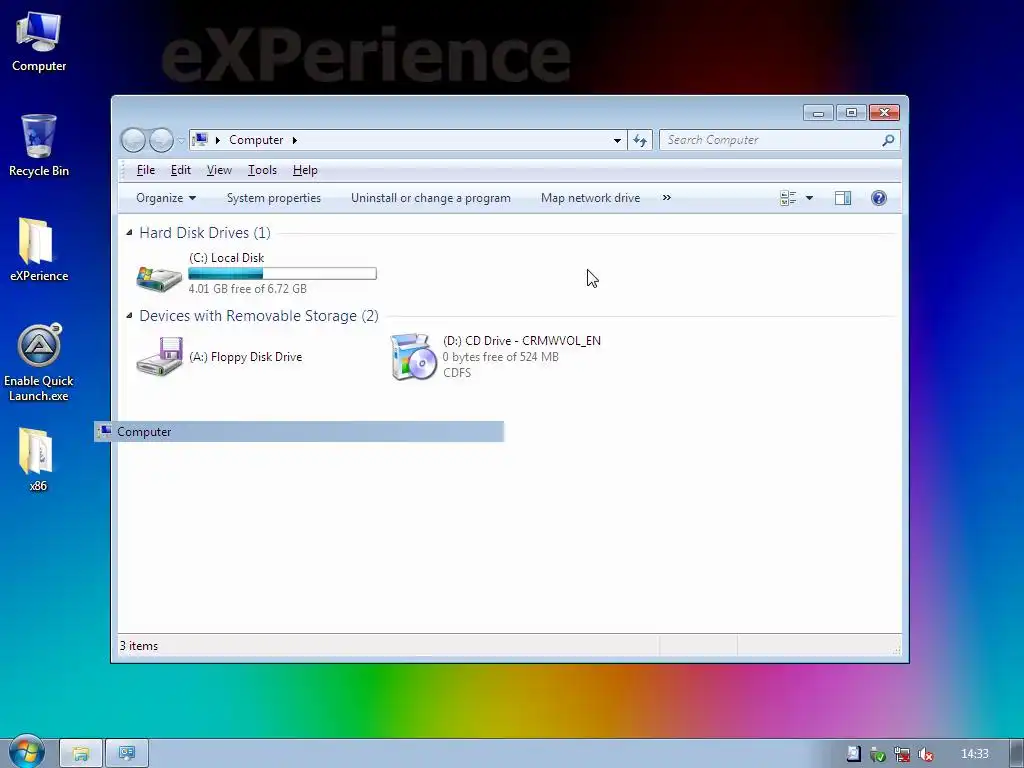The height and width of the screenshot is (768, 1024).
Task: Click the Forward navigation arrow
Action: (x=161, y=140)
